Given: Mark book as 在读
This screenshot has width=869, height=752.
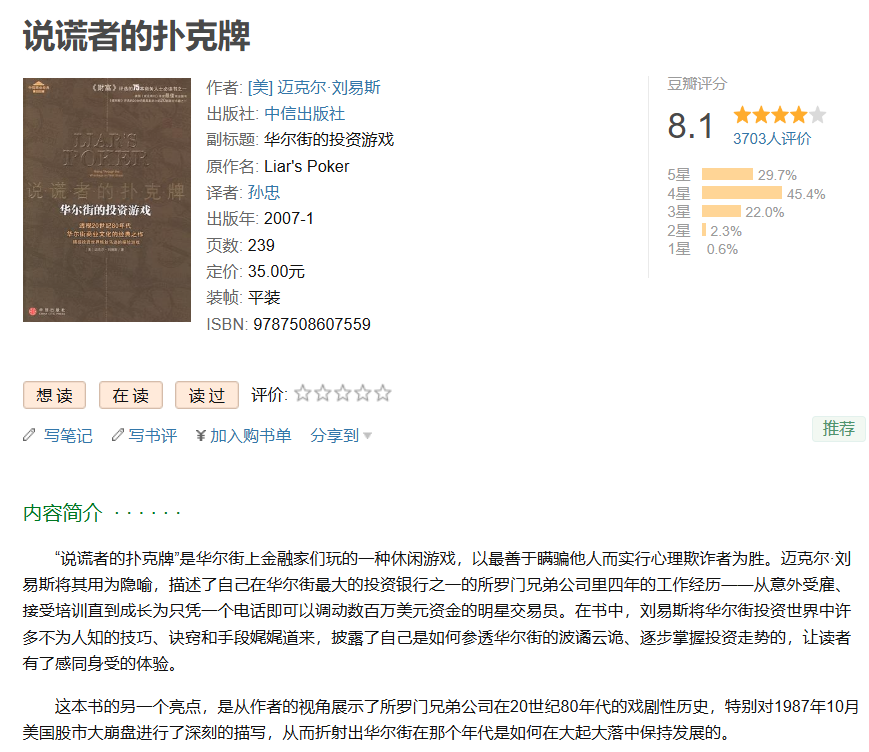Looking at the screenshot, I should tap(131, 395).
